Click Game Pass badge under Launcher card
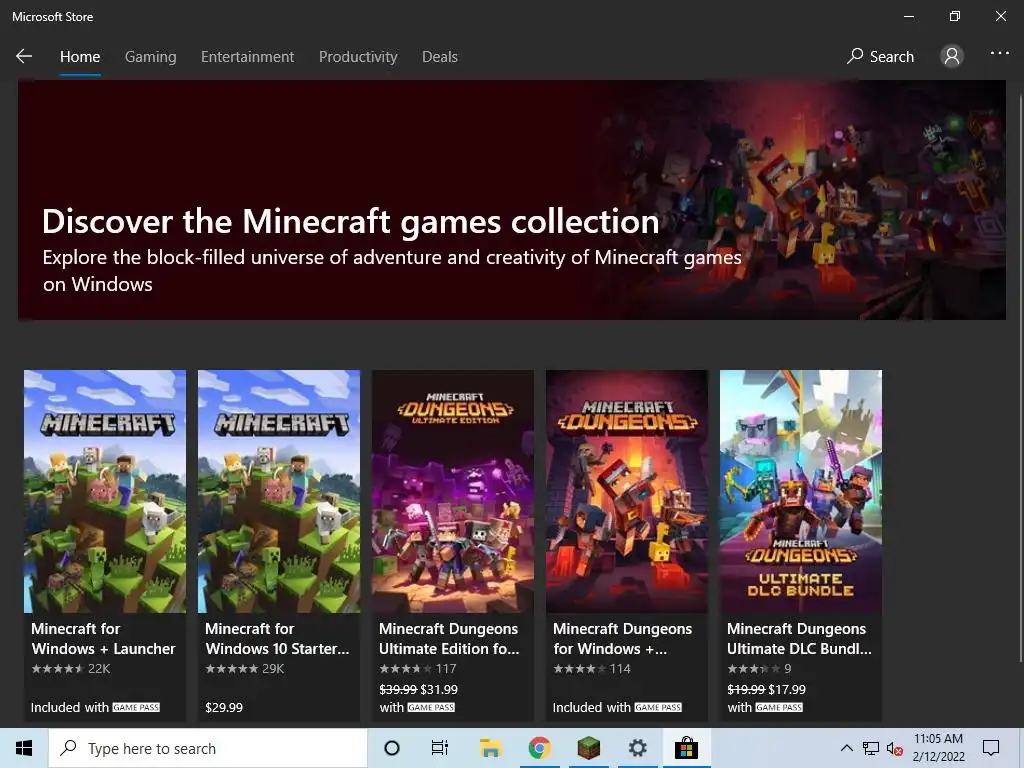The image size is (1024, 768). 136,707
